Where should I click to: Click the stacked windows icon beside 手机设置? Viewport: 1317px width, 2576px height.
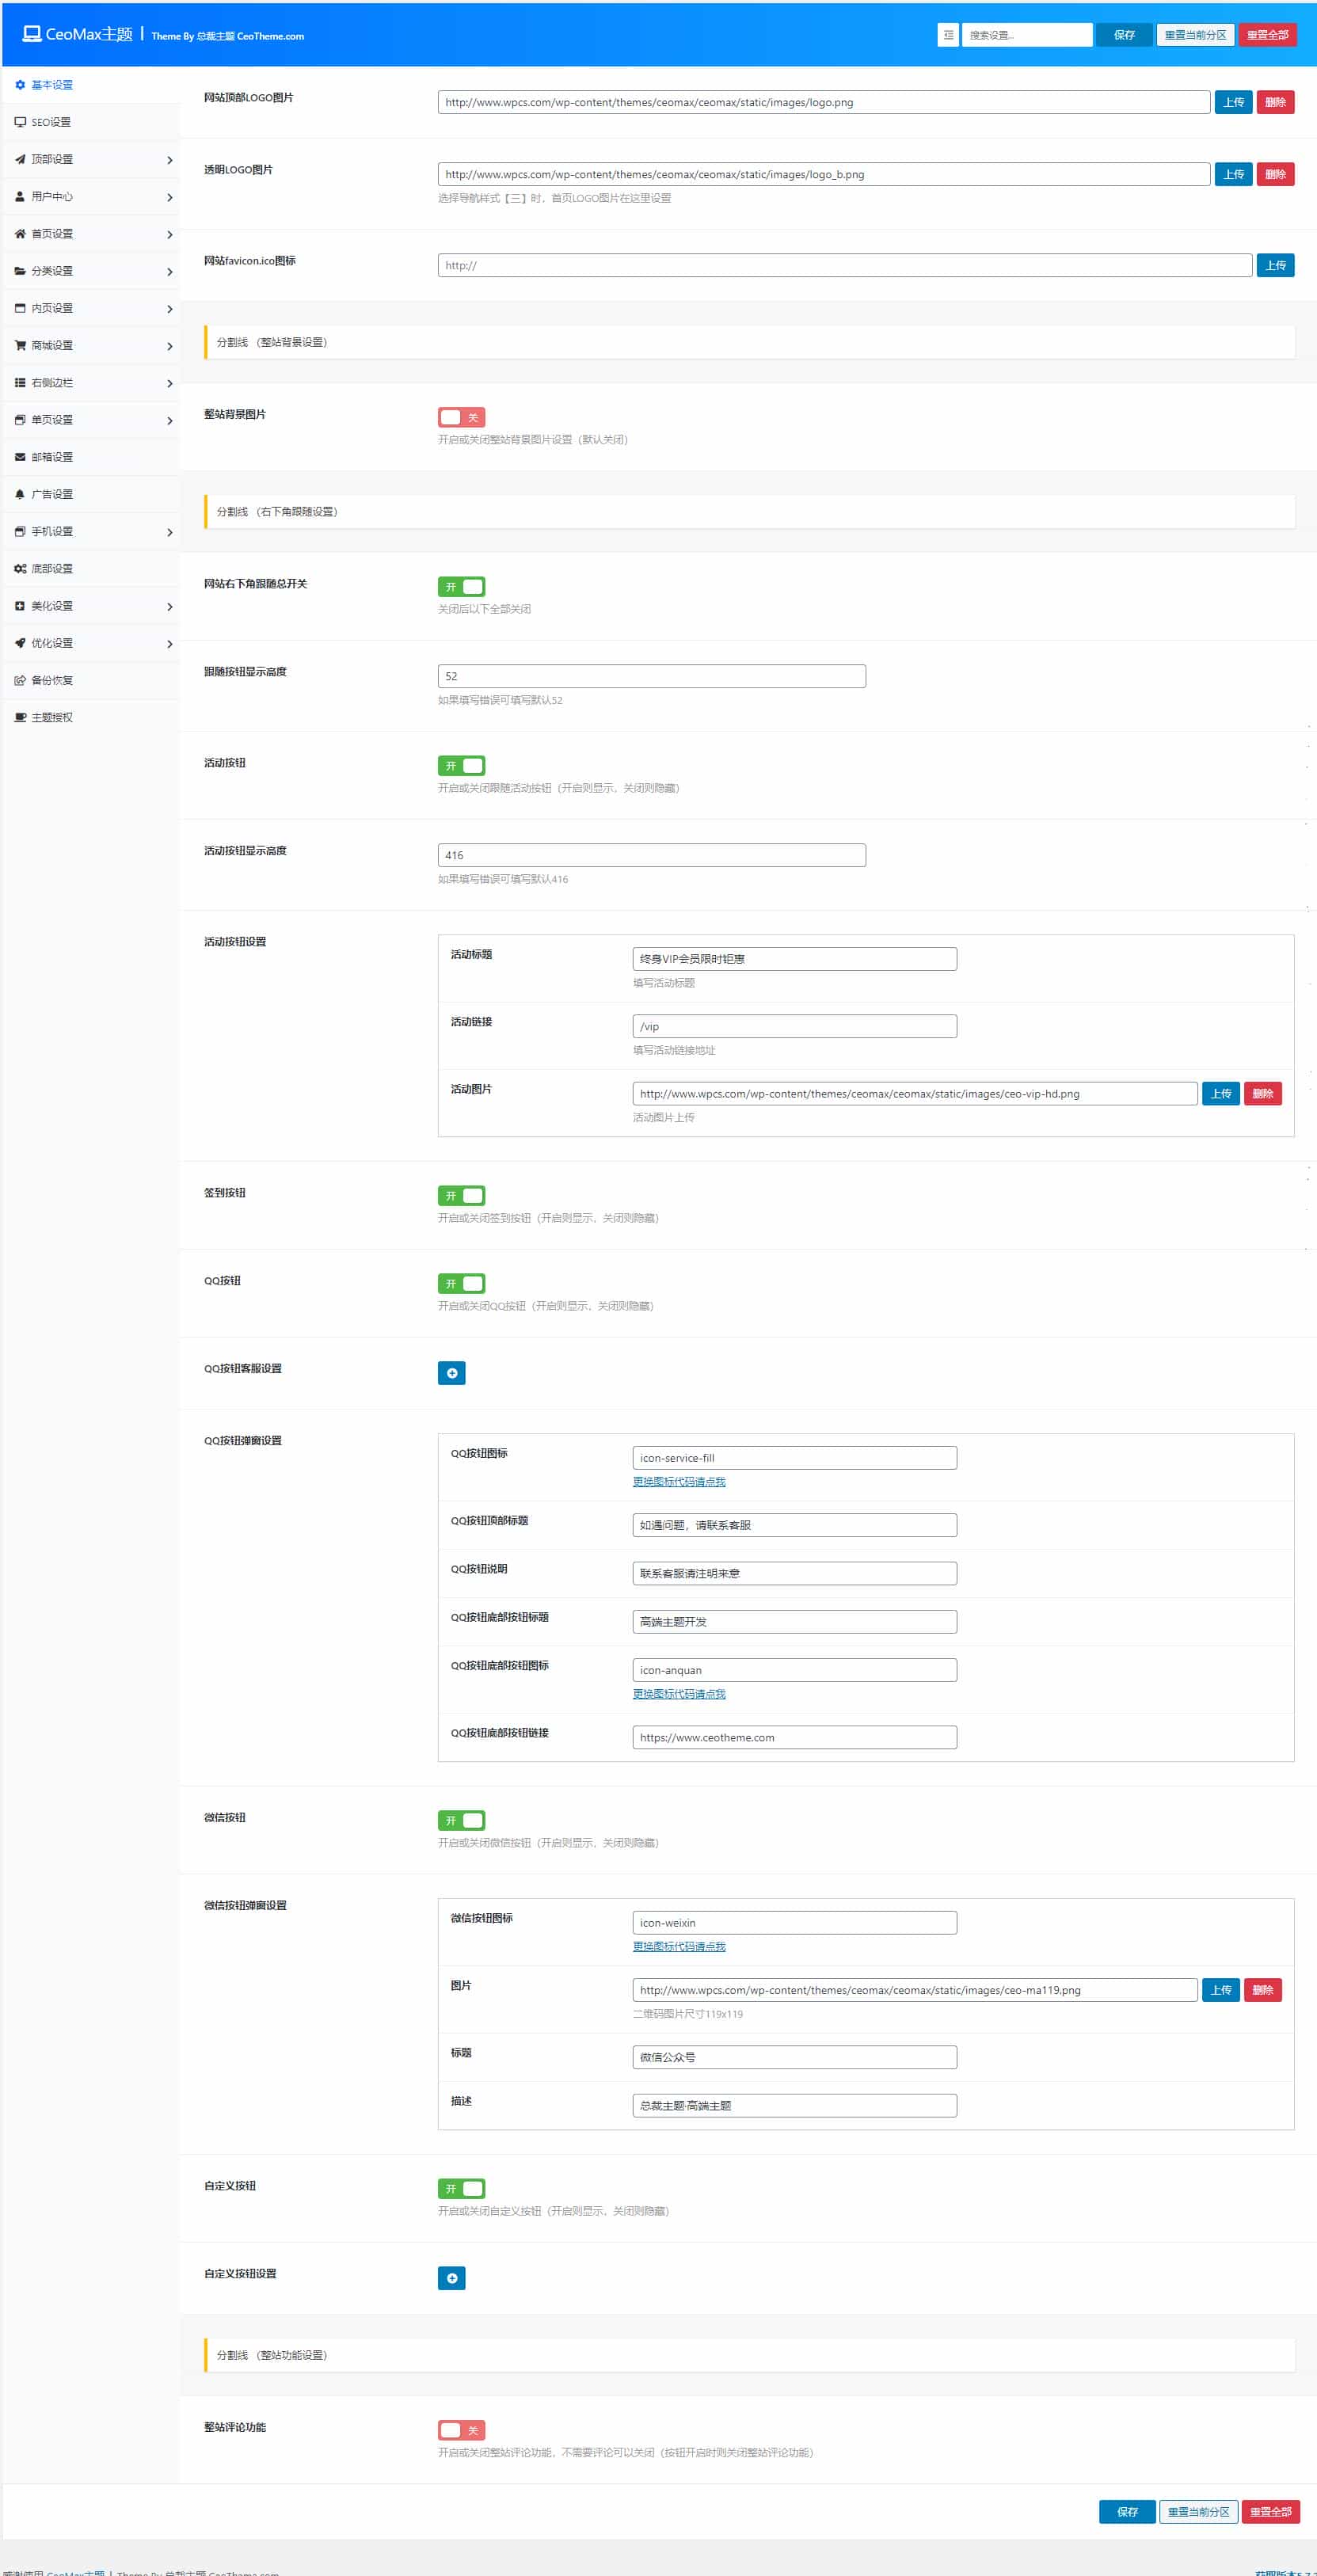click(x=20, y=531)
